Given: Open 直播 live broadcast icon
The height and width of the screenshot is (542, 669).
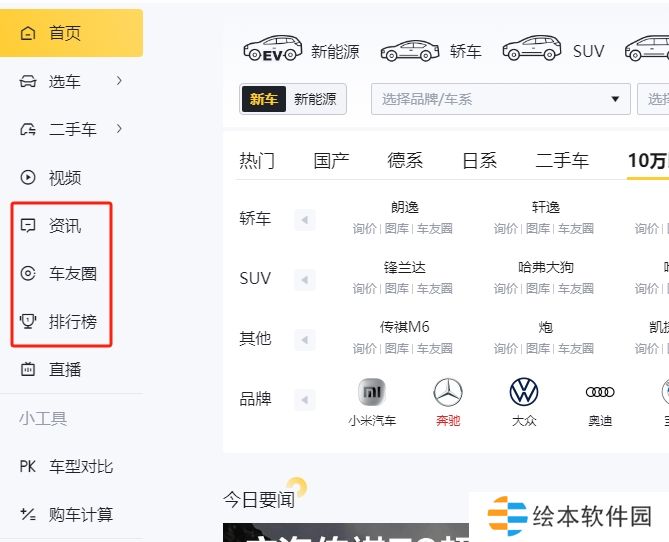Looking at the screenshot, I should coord(28,370).
